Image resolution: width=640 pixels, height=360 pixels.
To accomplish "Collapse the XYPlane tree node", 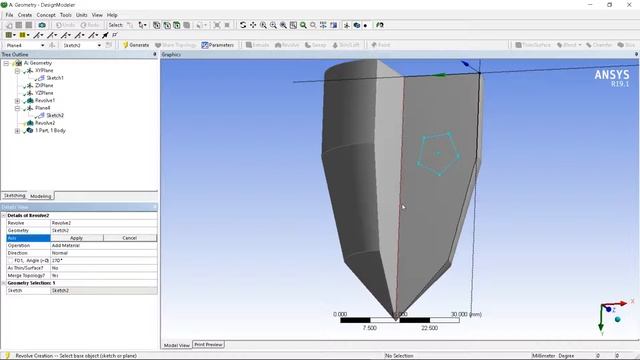I will coord(17,71).
